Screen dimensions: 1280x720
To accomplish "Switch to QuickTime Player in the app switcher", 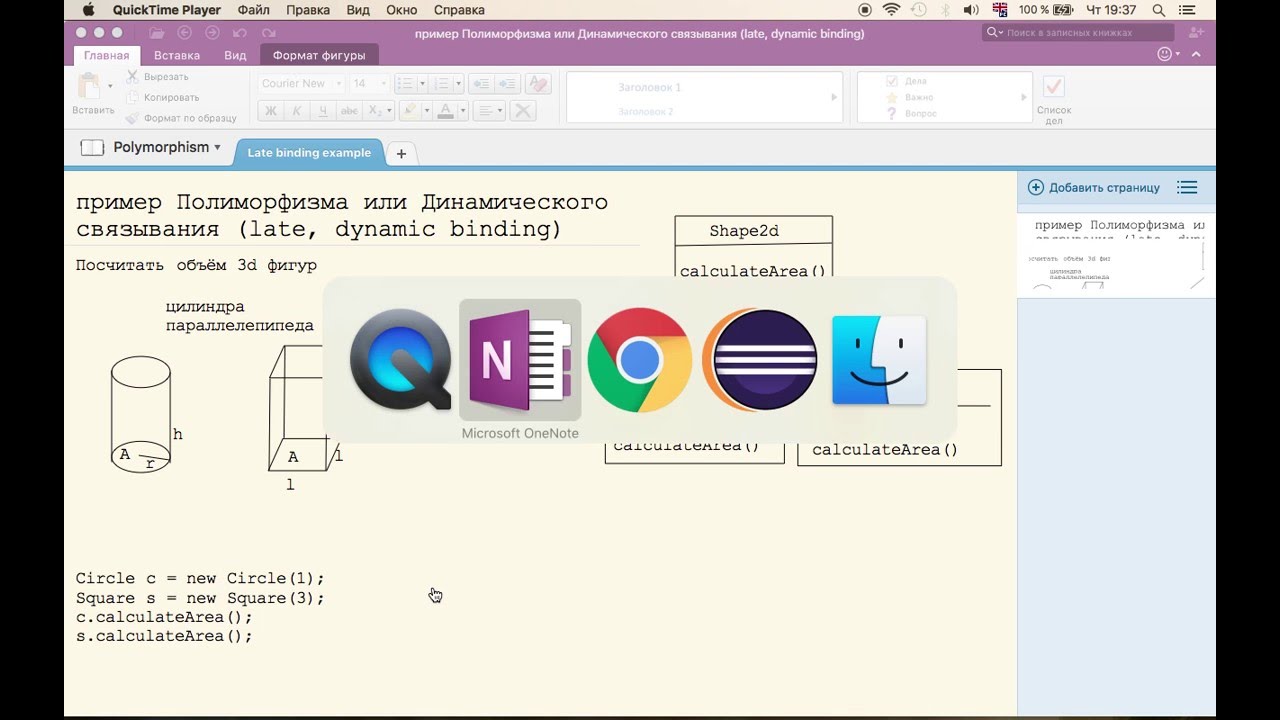I will point(400,360).
